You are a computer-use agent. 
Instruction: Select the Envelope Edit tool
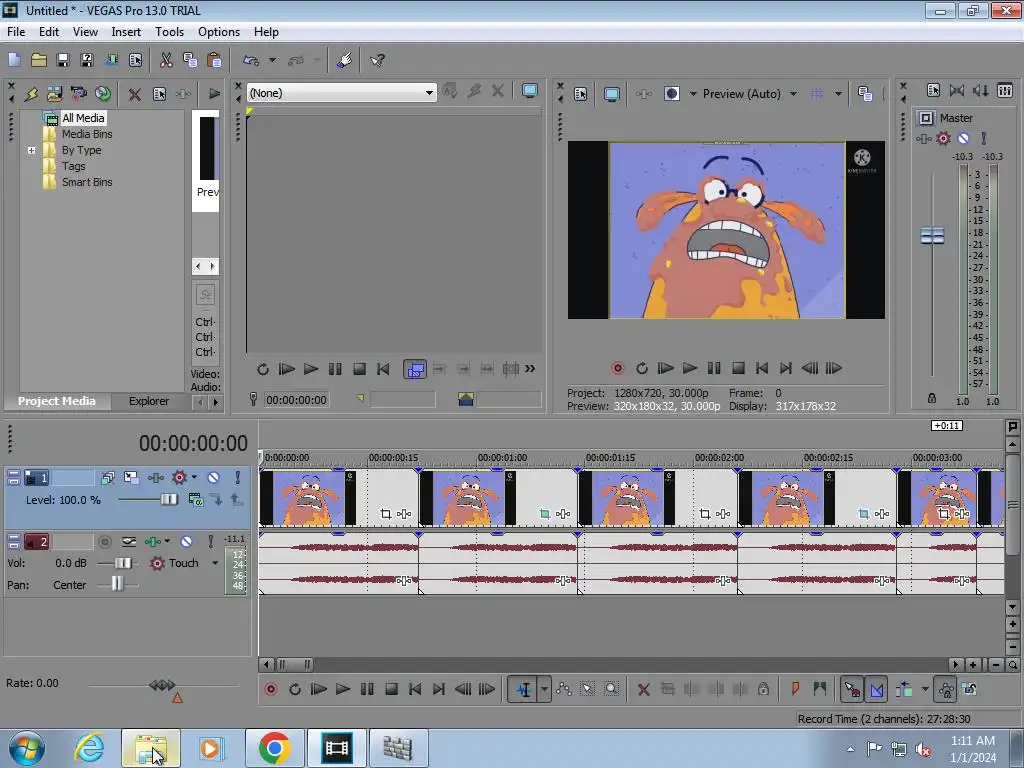[564, 689]
